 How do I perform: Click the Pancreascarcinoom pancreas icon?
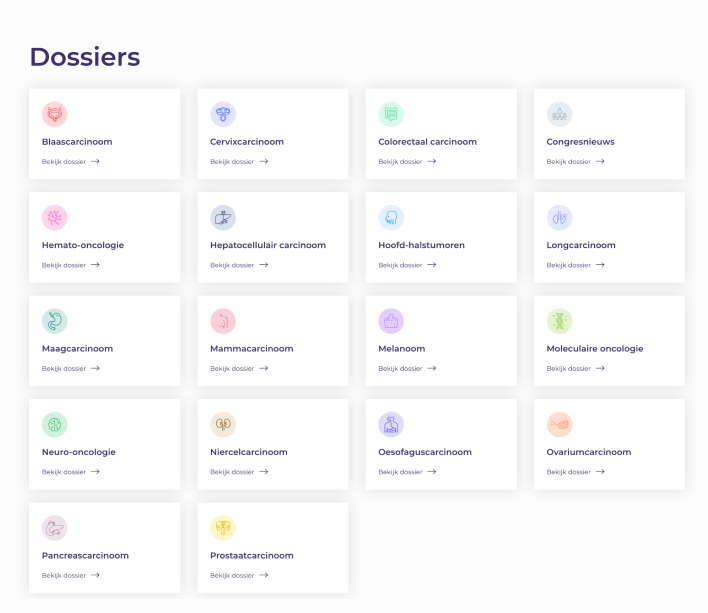55,528
